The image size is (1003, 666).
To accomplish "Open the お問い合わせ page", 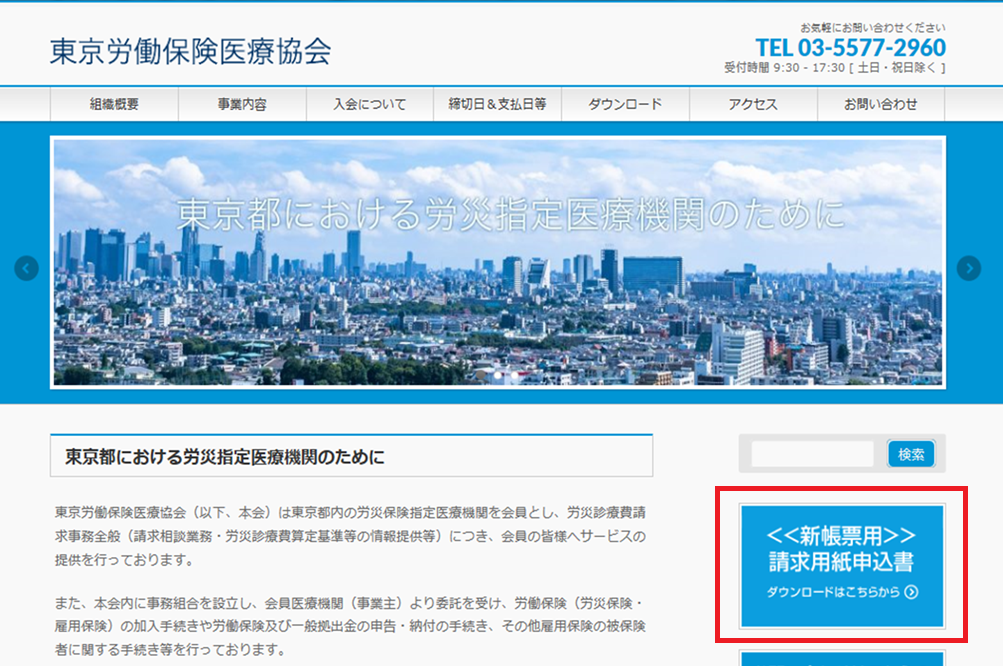I will (881, 104).
